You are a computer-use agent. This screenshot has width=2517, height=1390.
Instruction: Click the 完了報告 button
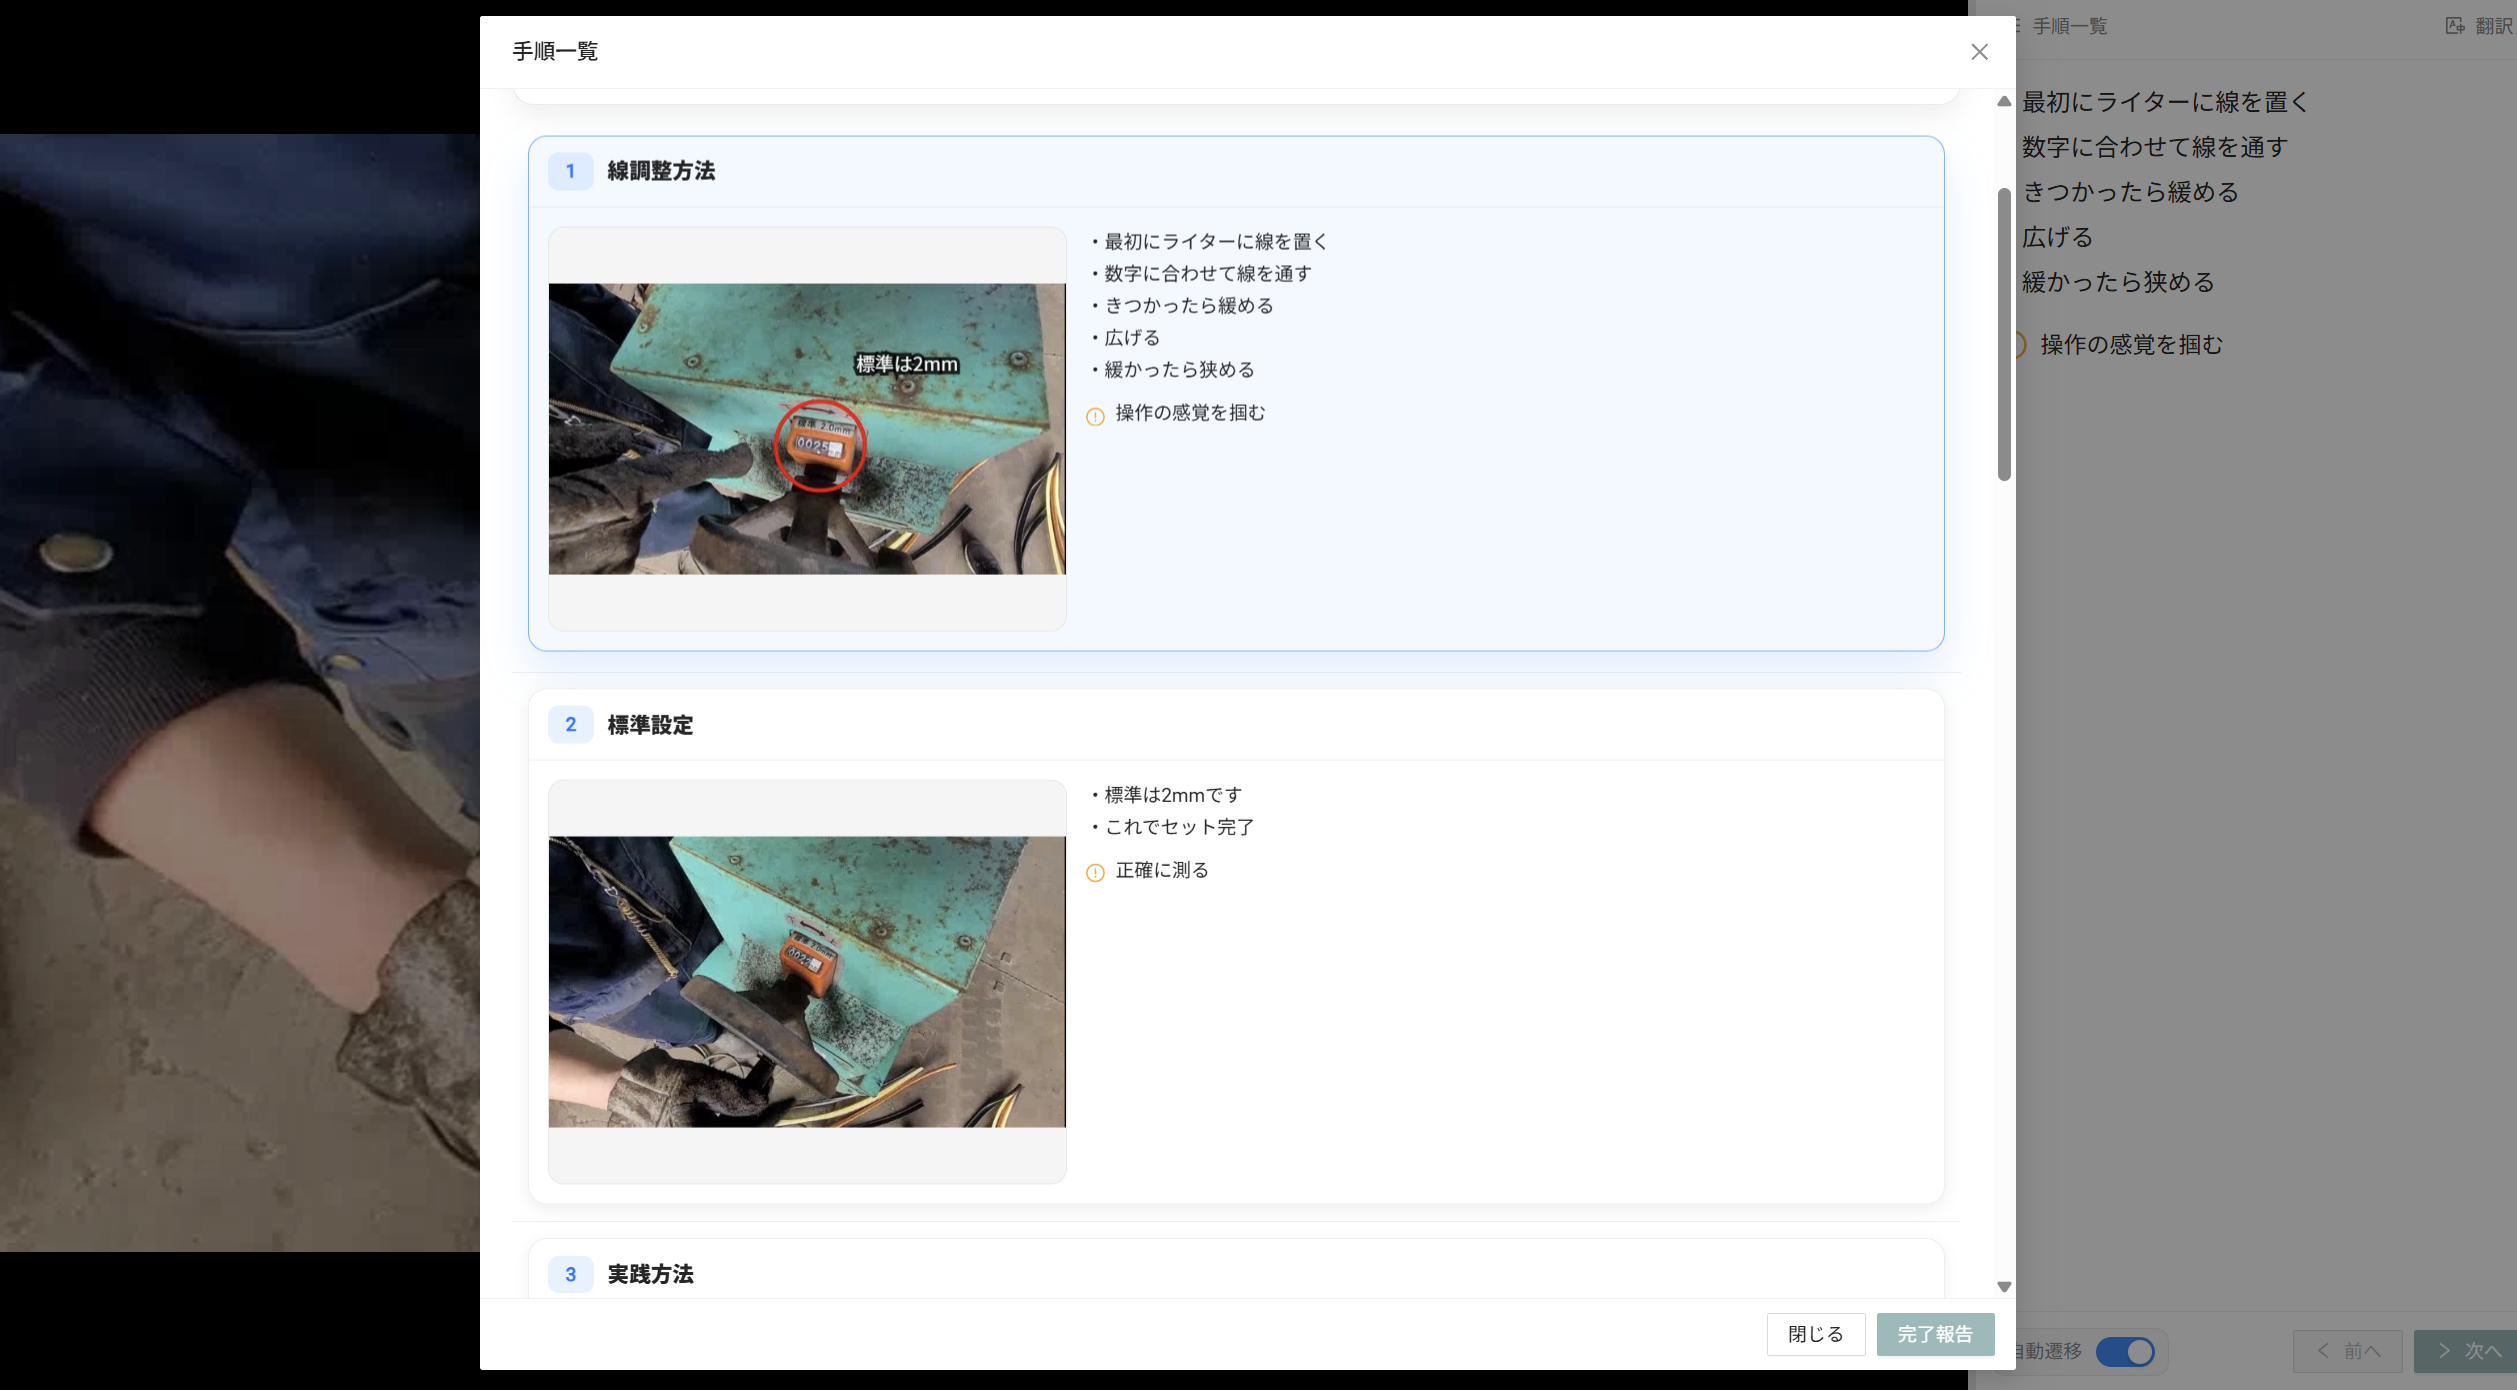(x=1935, y=1334)
